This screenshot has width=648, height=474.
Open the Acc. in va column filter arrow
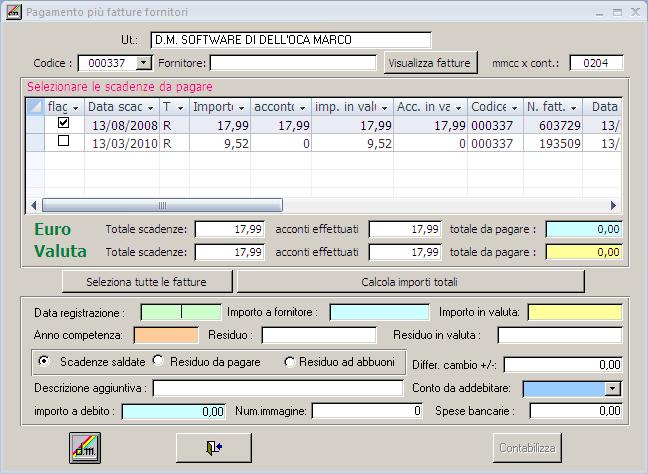458,108
